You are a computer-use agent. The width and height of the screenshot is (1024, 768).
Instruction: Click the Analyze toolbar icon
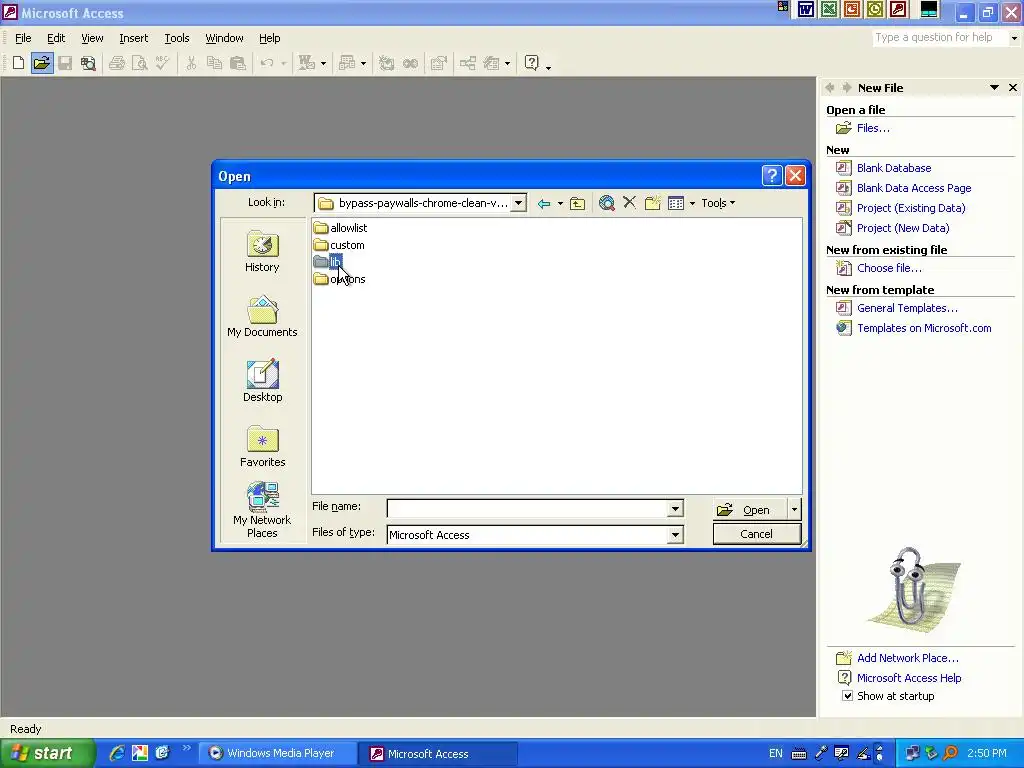347,63
